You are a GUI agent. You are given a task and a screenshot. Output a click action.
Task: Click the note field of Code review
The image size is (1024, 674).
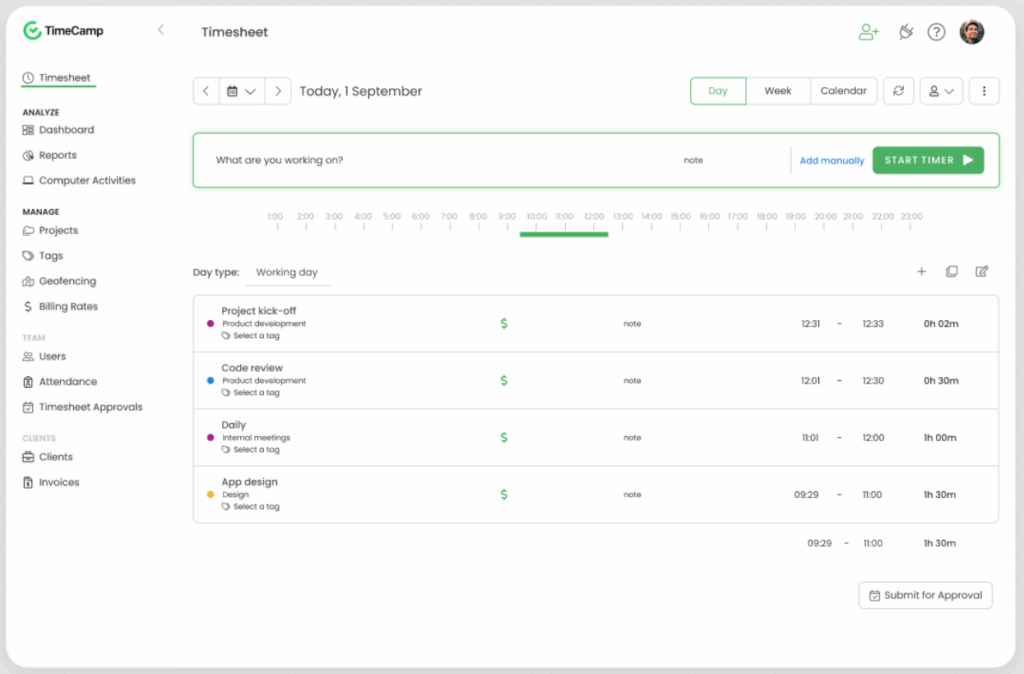click(x=632, y=381)
